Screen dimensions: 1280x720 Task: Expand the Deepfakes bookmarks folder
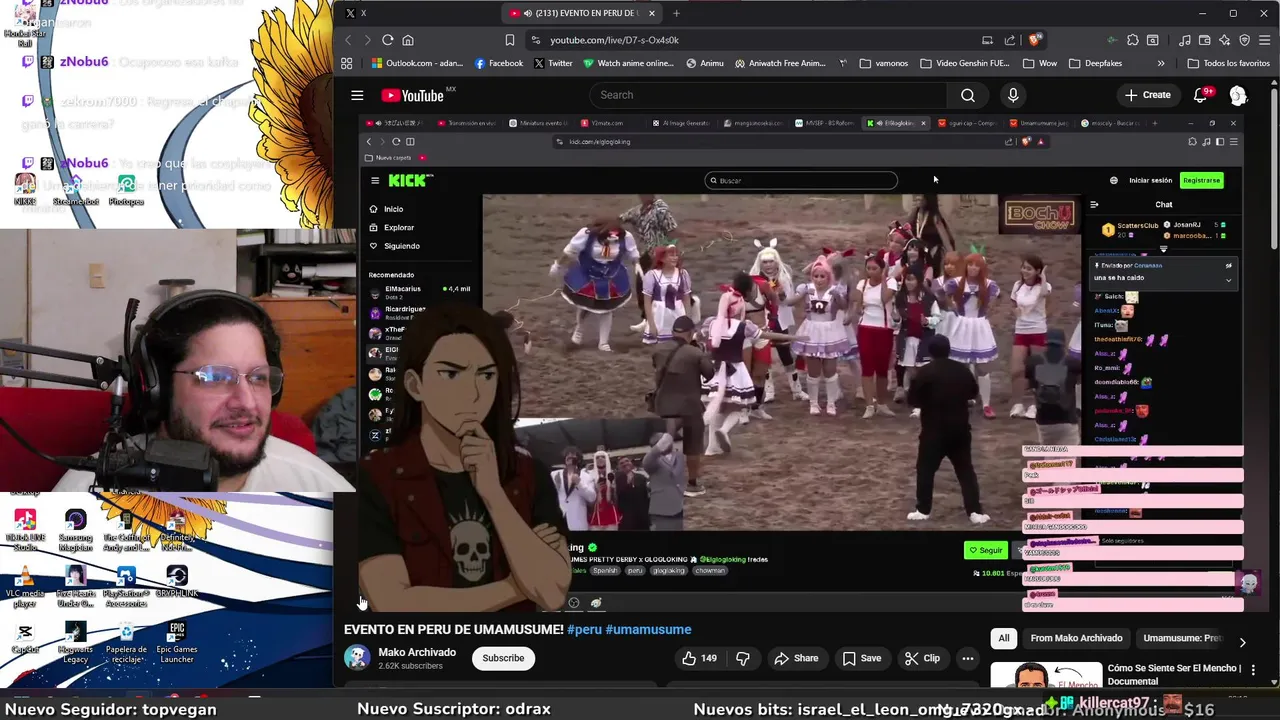click(x=1095, y=63)
